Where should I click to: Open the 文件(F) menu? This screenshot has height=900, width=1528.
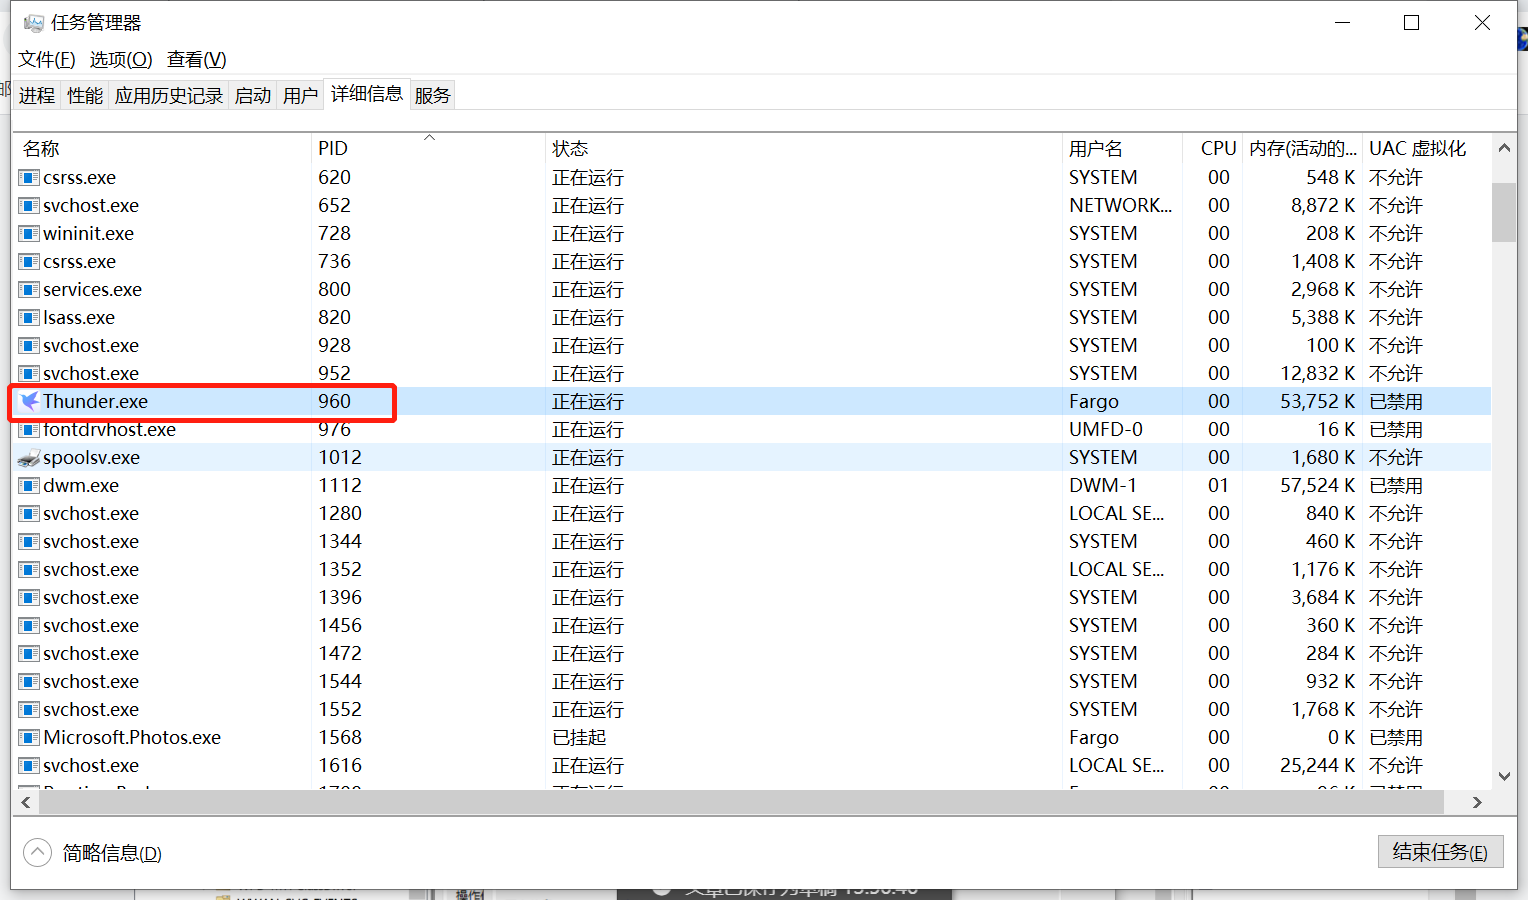point(45,59)
